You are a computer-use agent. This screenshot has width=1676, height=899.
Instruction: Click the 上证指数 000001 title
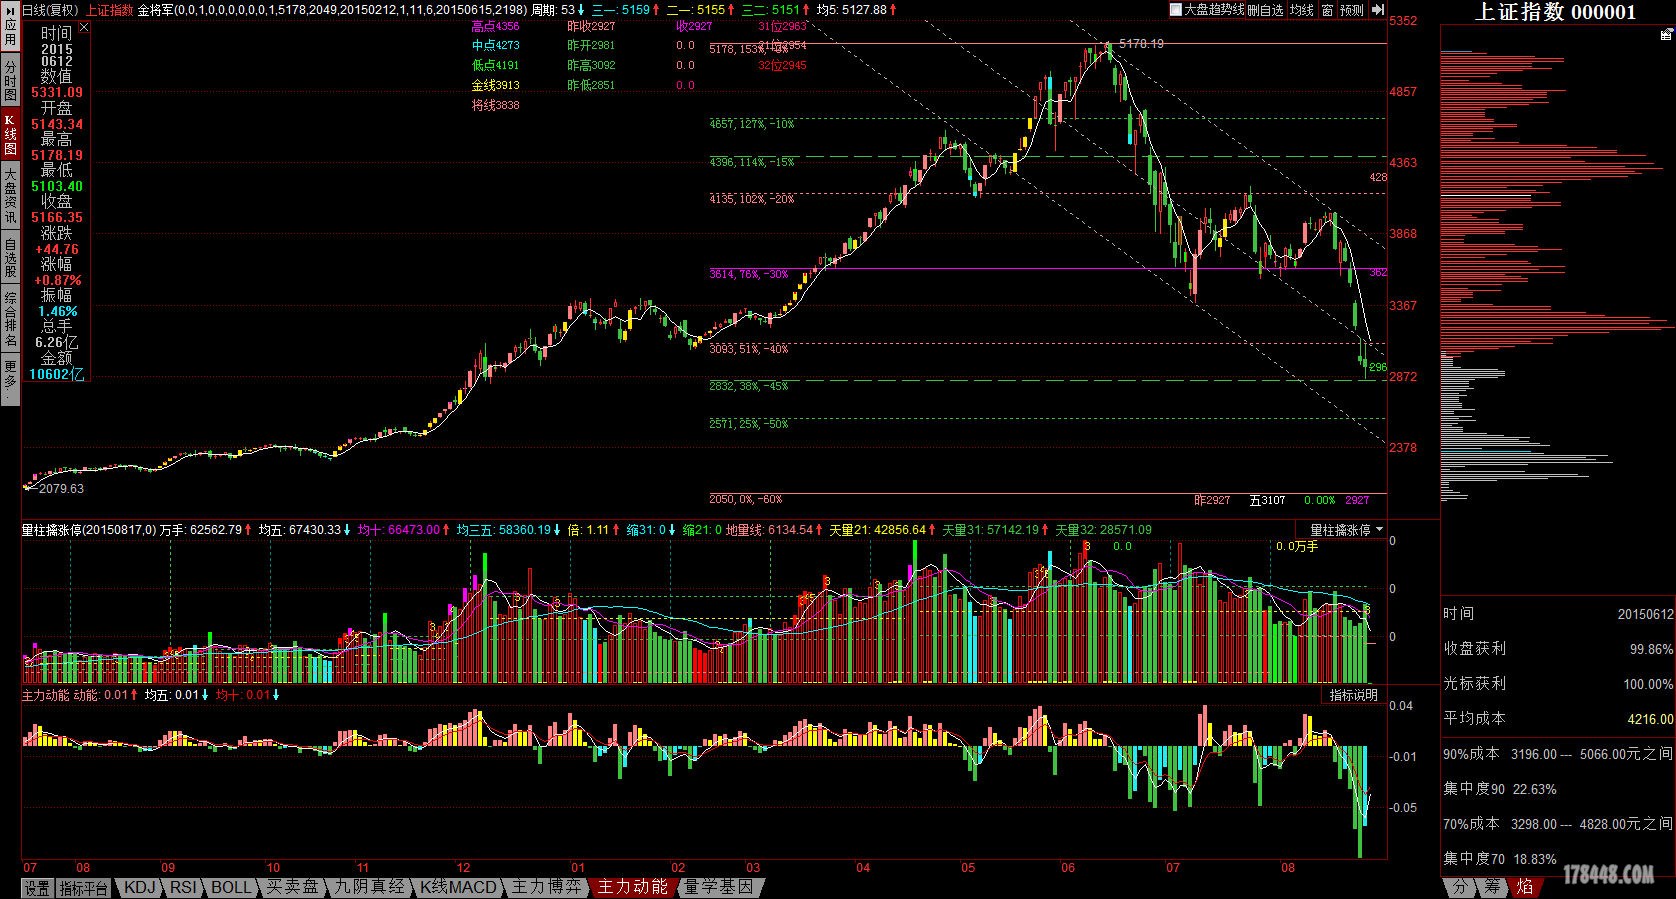click(1555, 12)
